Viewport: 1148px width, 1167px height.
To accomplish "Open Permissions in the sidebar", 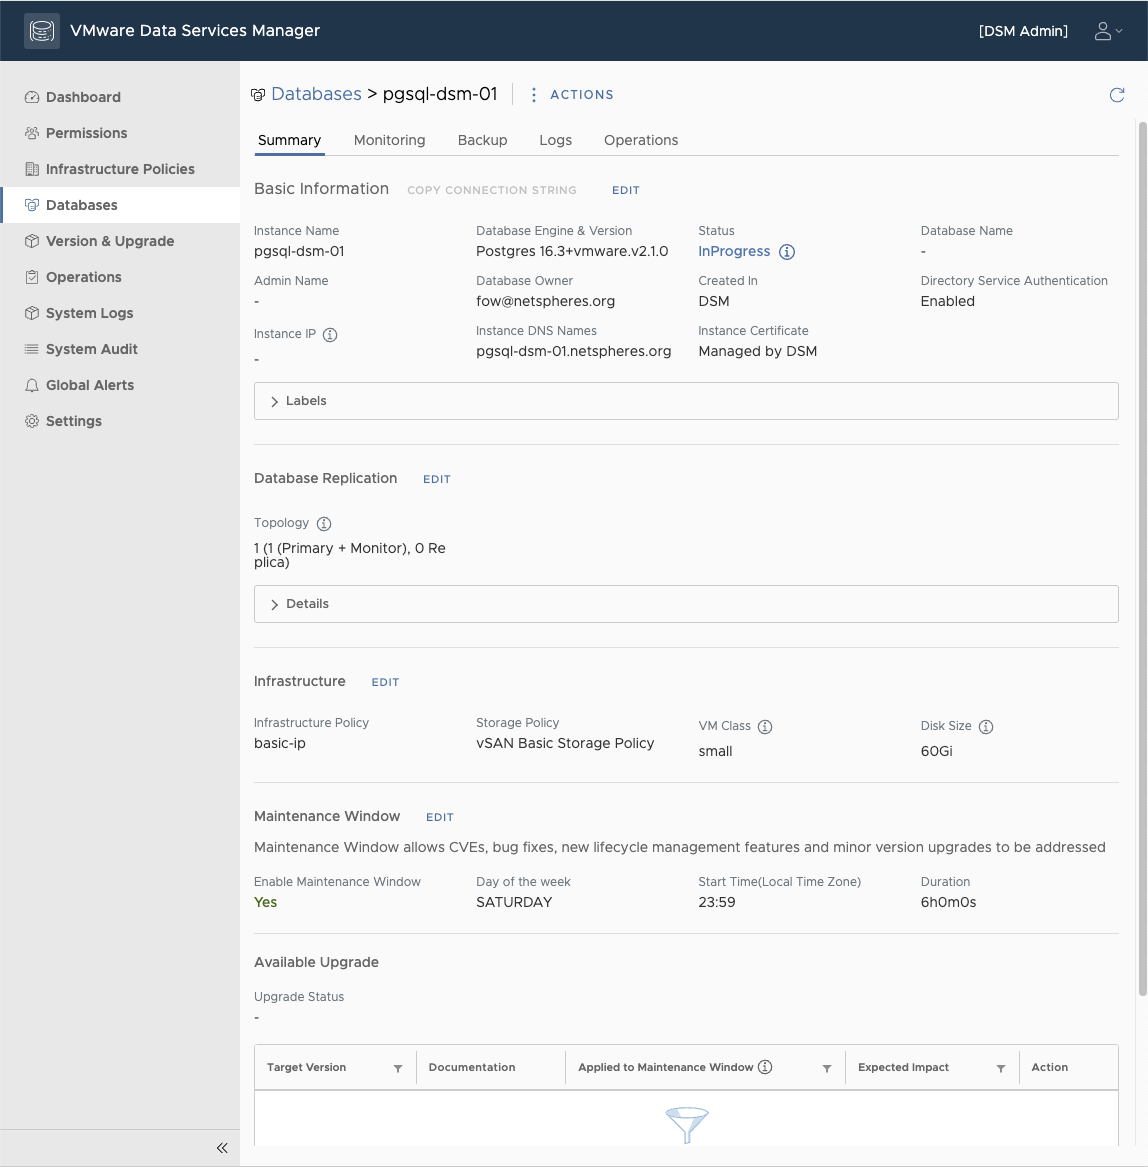I will pyautogui.click(x=120, y=133).
